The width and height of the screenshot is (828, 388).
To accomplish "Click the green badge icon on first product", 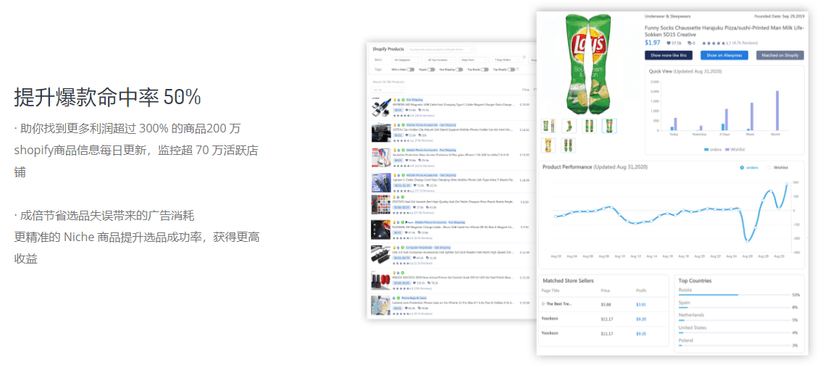I will click(x=403, y=100).
